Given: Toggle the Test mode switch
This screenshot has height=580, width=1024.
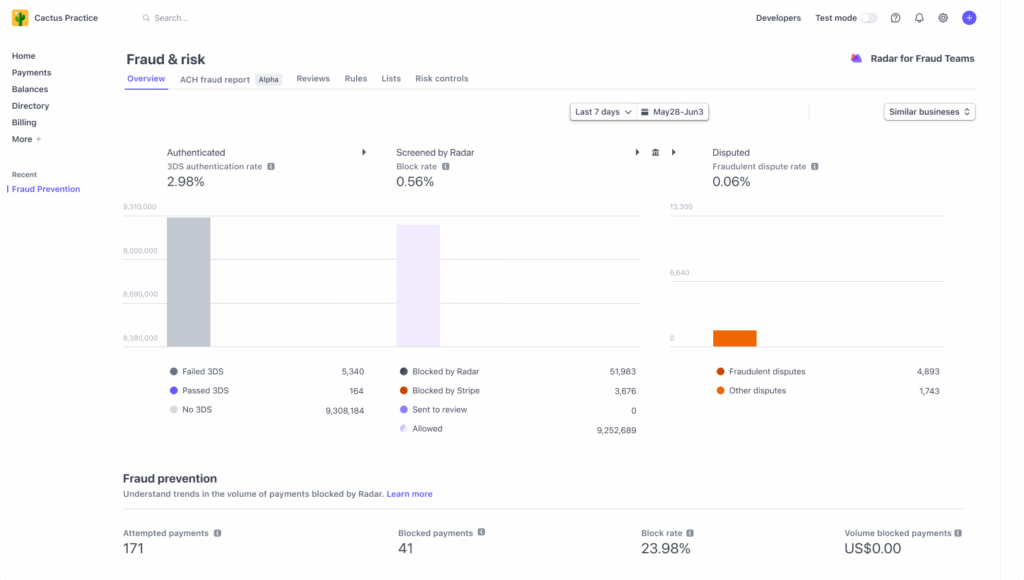Looking at the screenshot, I should [869, 18].
